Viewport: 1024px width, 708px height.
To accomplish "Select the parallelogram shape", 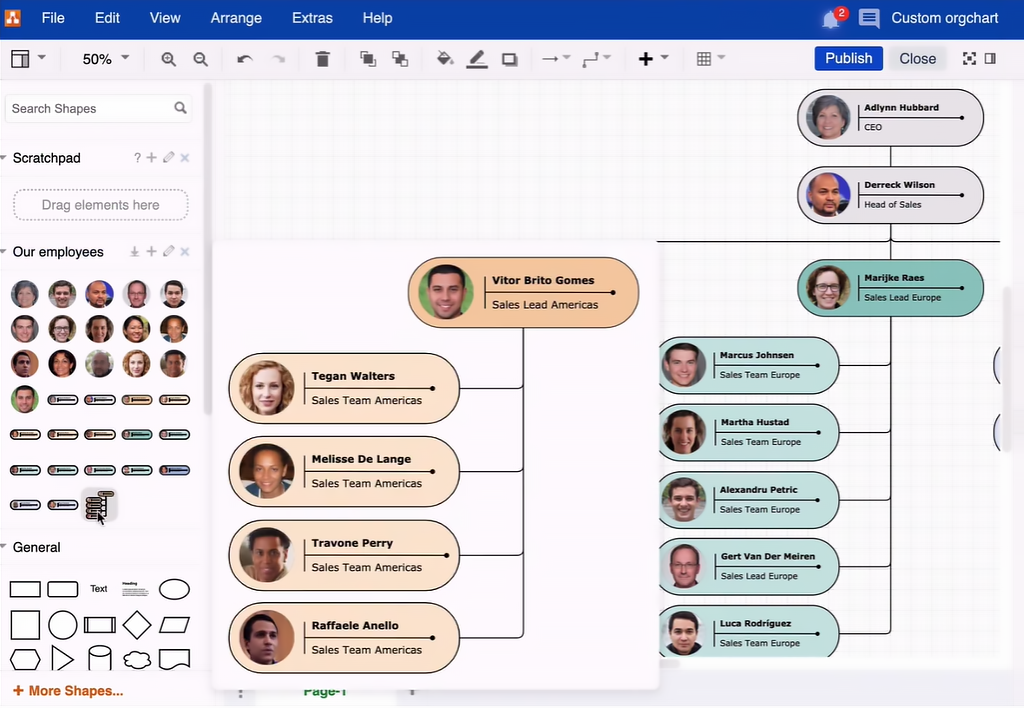I will pyautogui.click(x=174, y=625).
